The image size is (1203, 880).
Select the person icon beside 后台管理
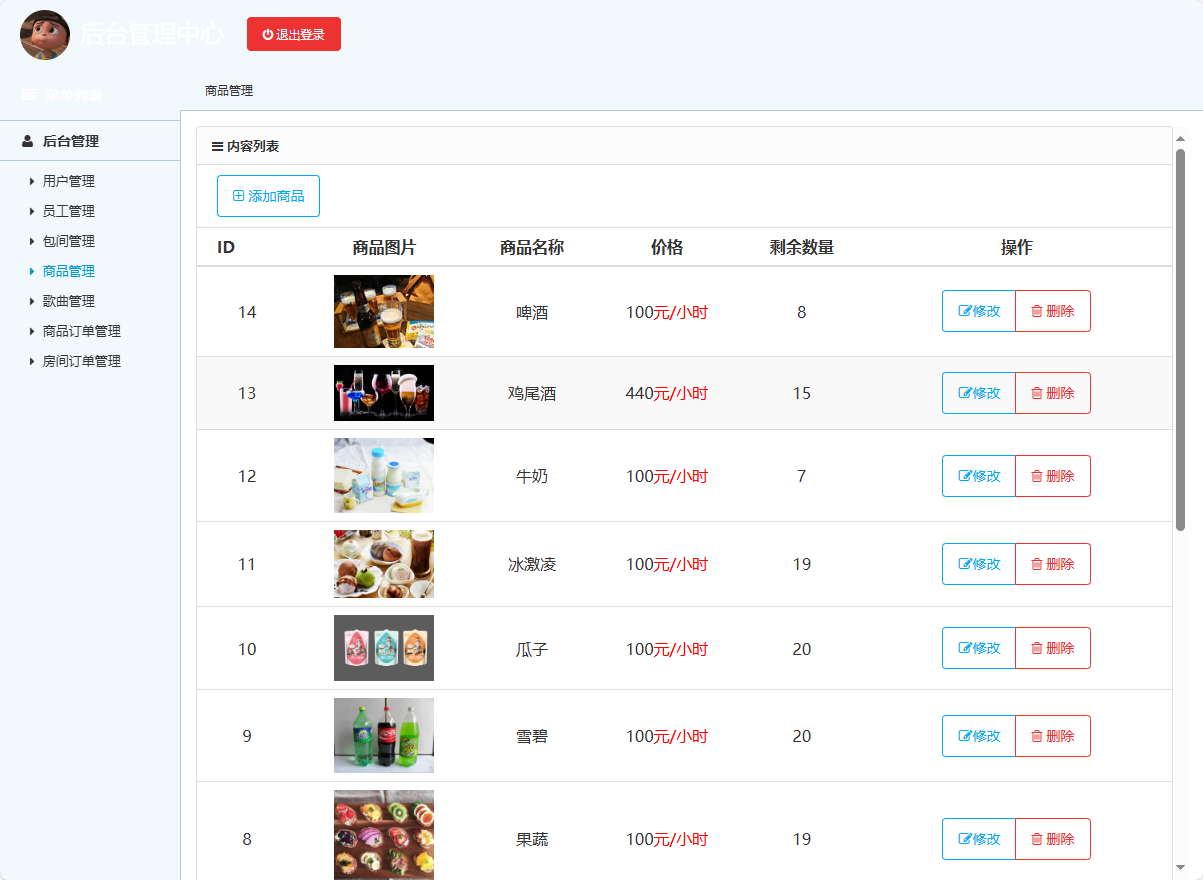(26, 141)
